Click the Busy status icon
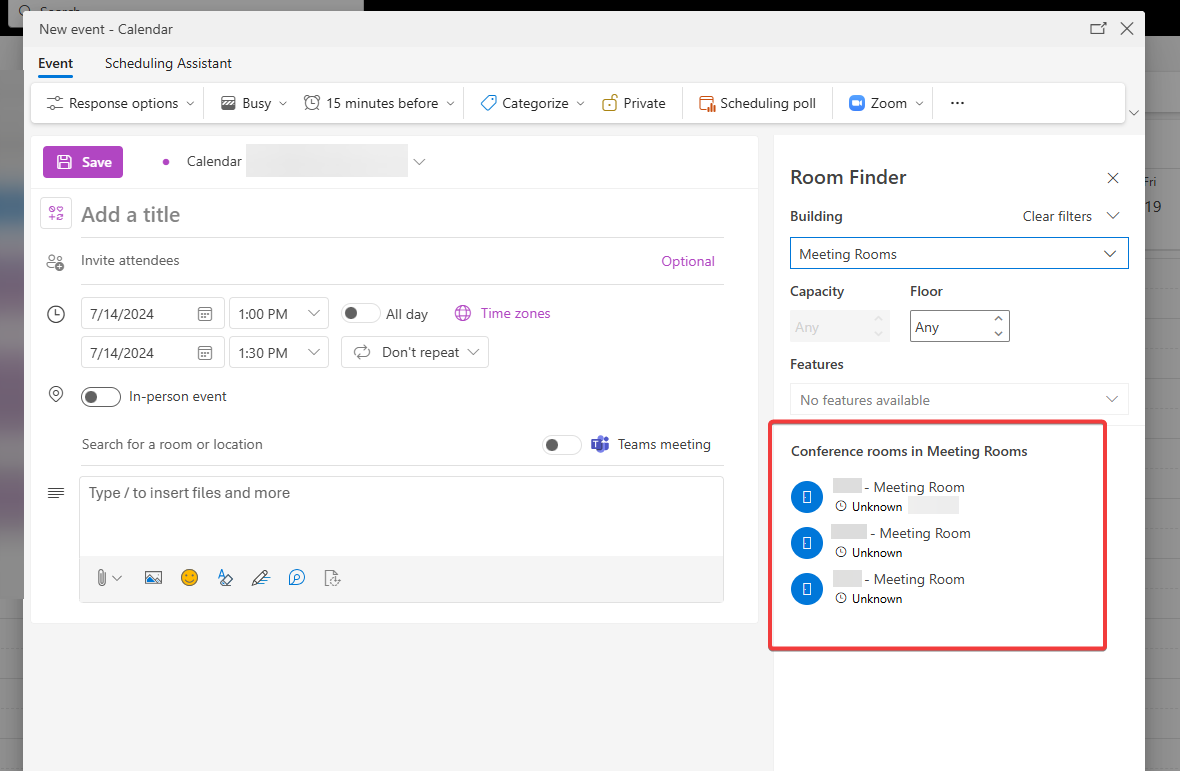 tap(228, 103)
